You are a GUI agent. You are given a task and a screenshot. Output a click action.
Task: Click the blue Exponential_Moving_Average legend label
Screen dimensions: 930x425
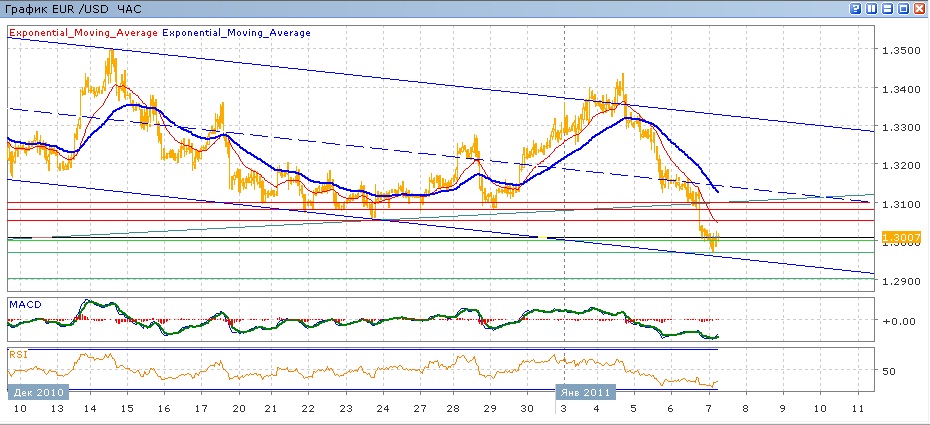coord(236,32)
